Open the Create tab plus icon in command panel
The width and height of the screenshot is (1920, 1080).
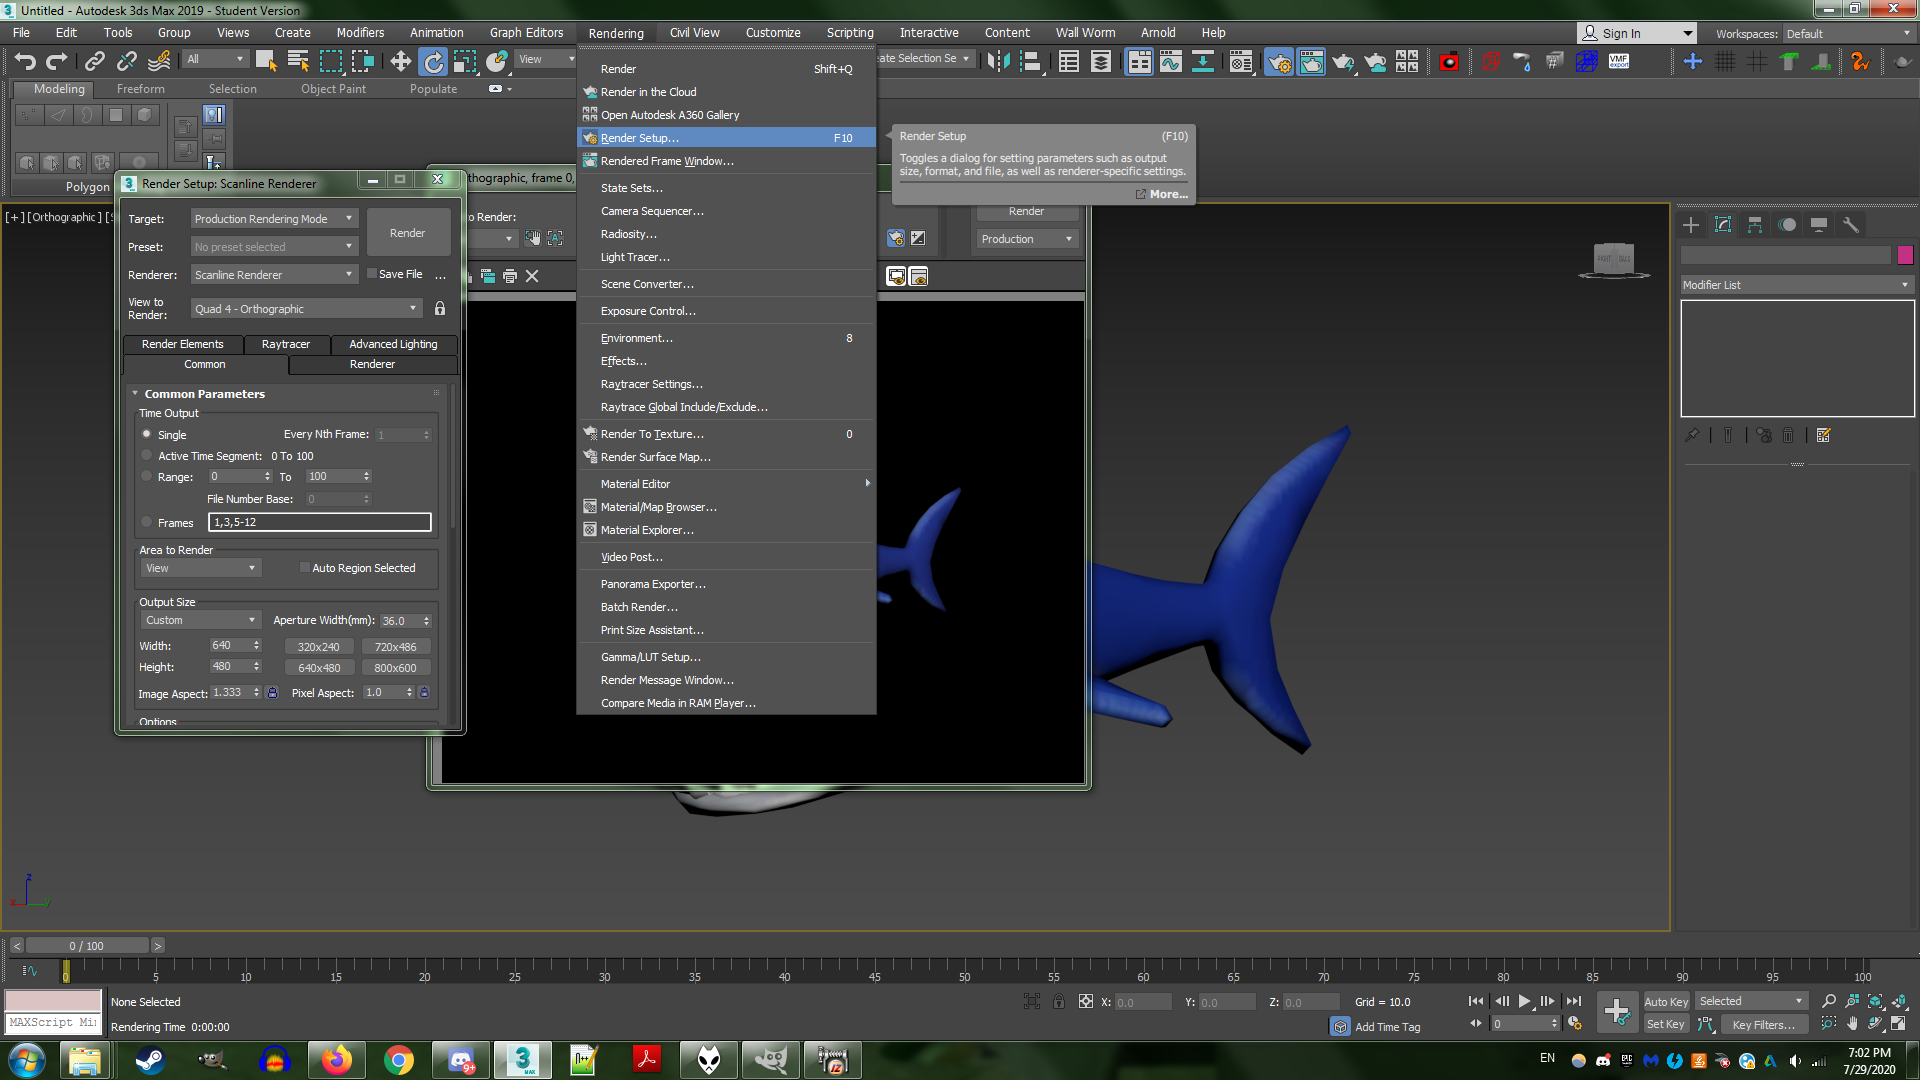1691,225
